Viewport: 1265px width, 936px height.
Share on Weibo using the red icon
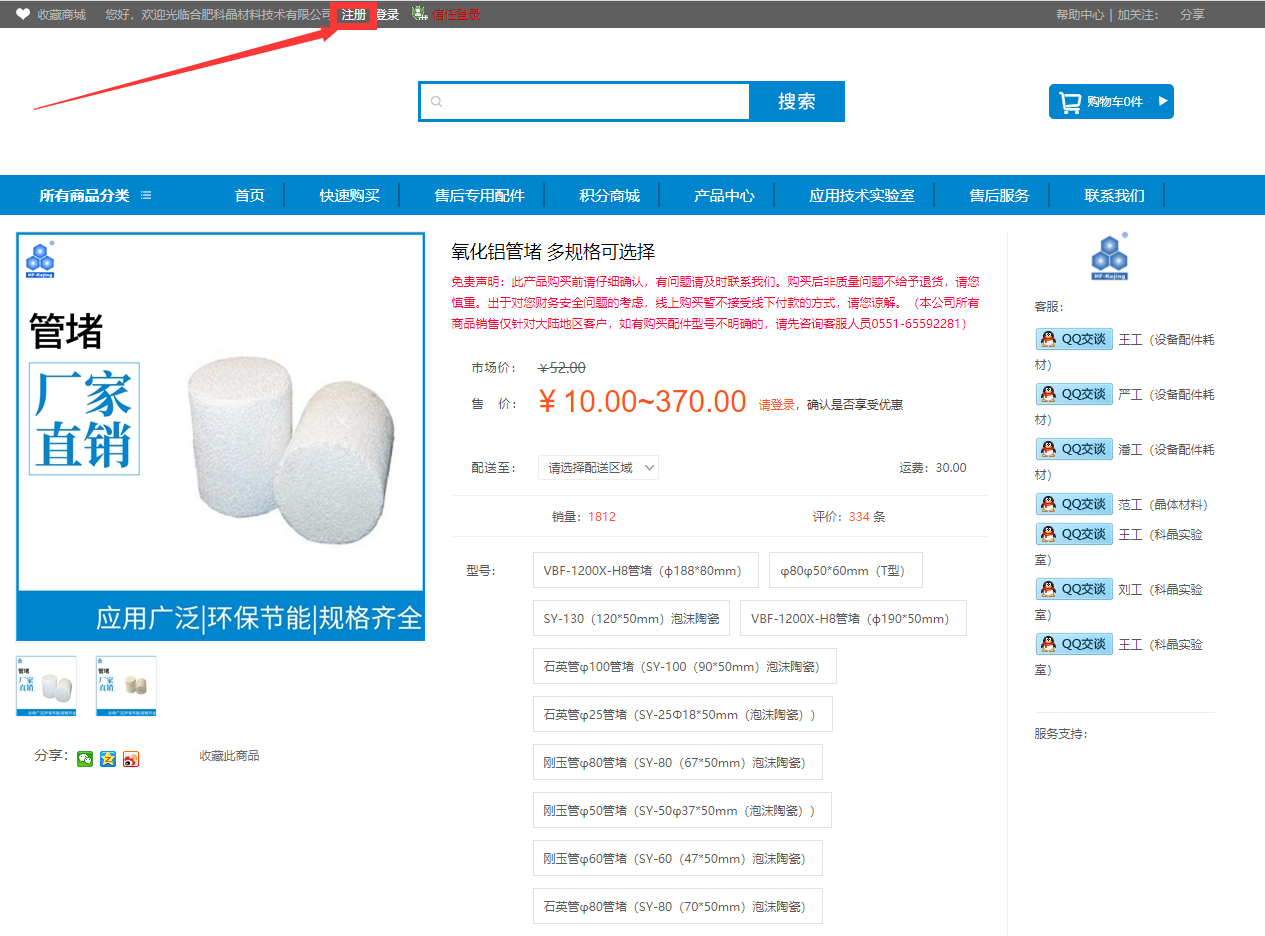(x=131, y=759)
